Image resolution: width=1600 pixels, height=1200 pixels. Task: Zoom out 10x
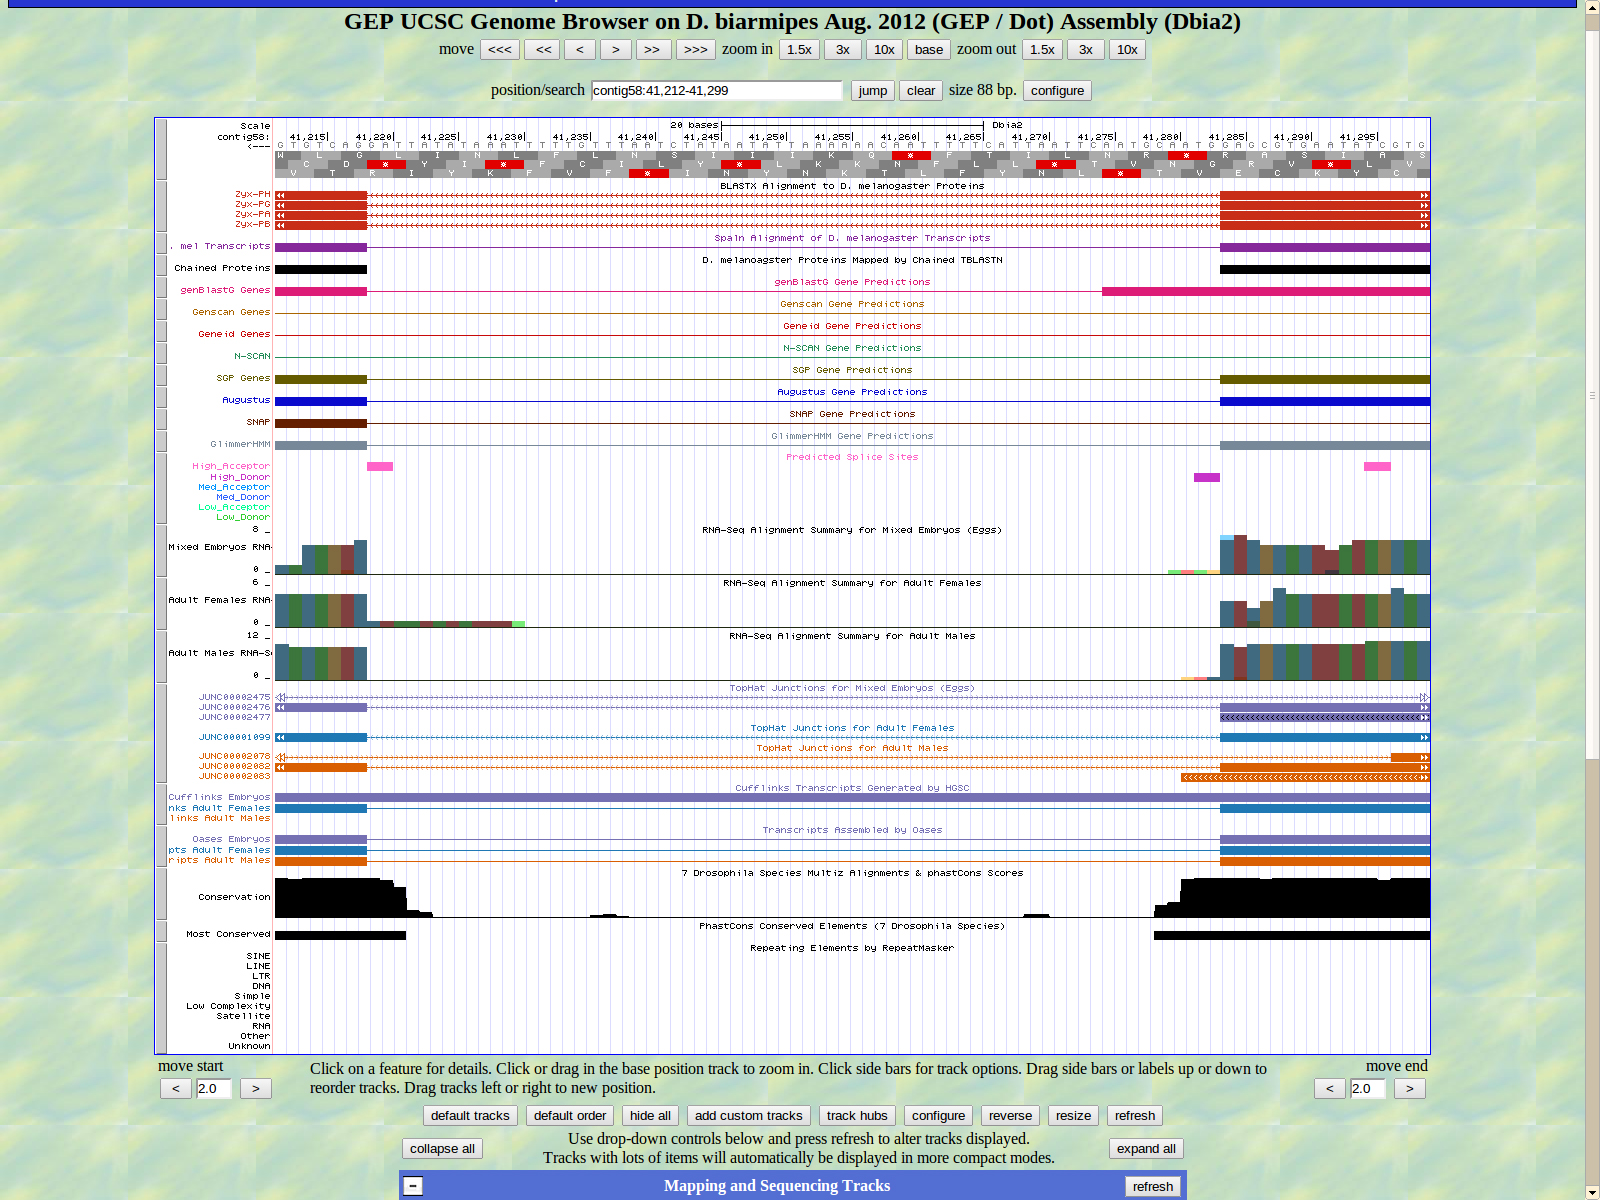(x=1127, y=50)
